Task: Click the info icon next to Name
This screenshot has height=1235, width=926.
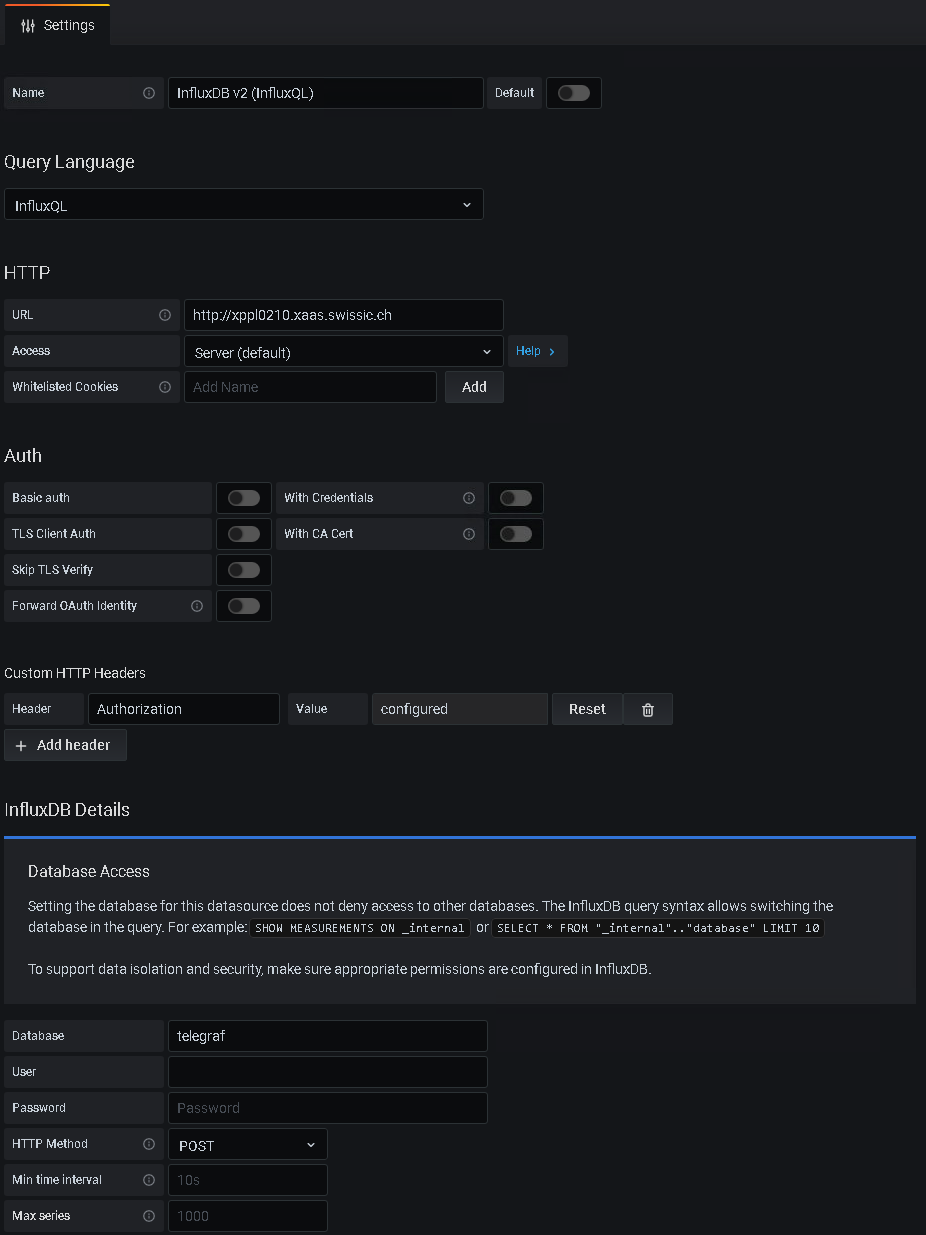Action: (146, 92)
